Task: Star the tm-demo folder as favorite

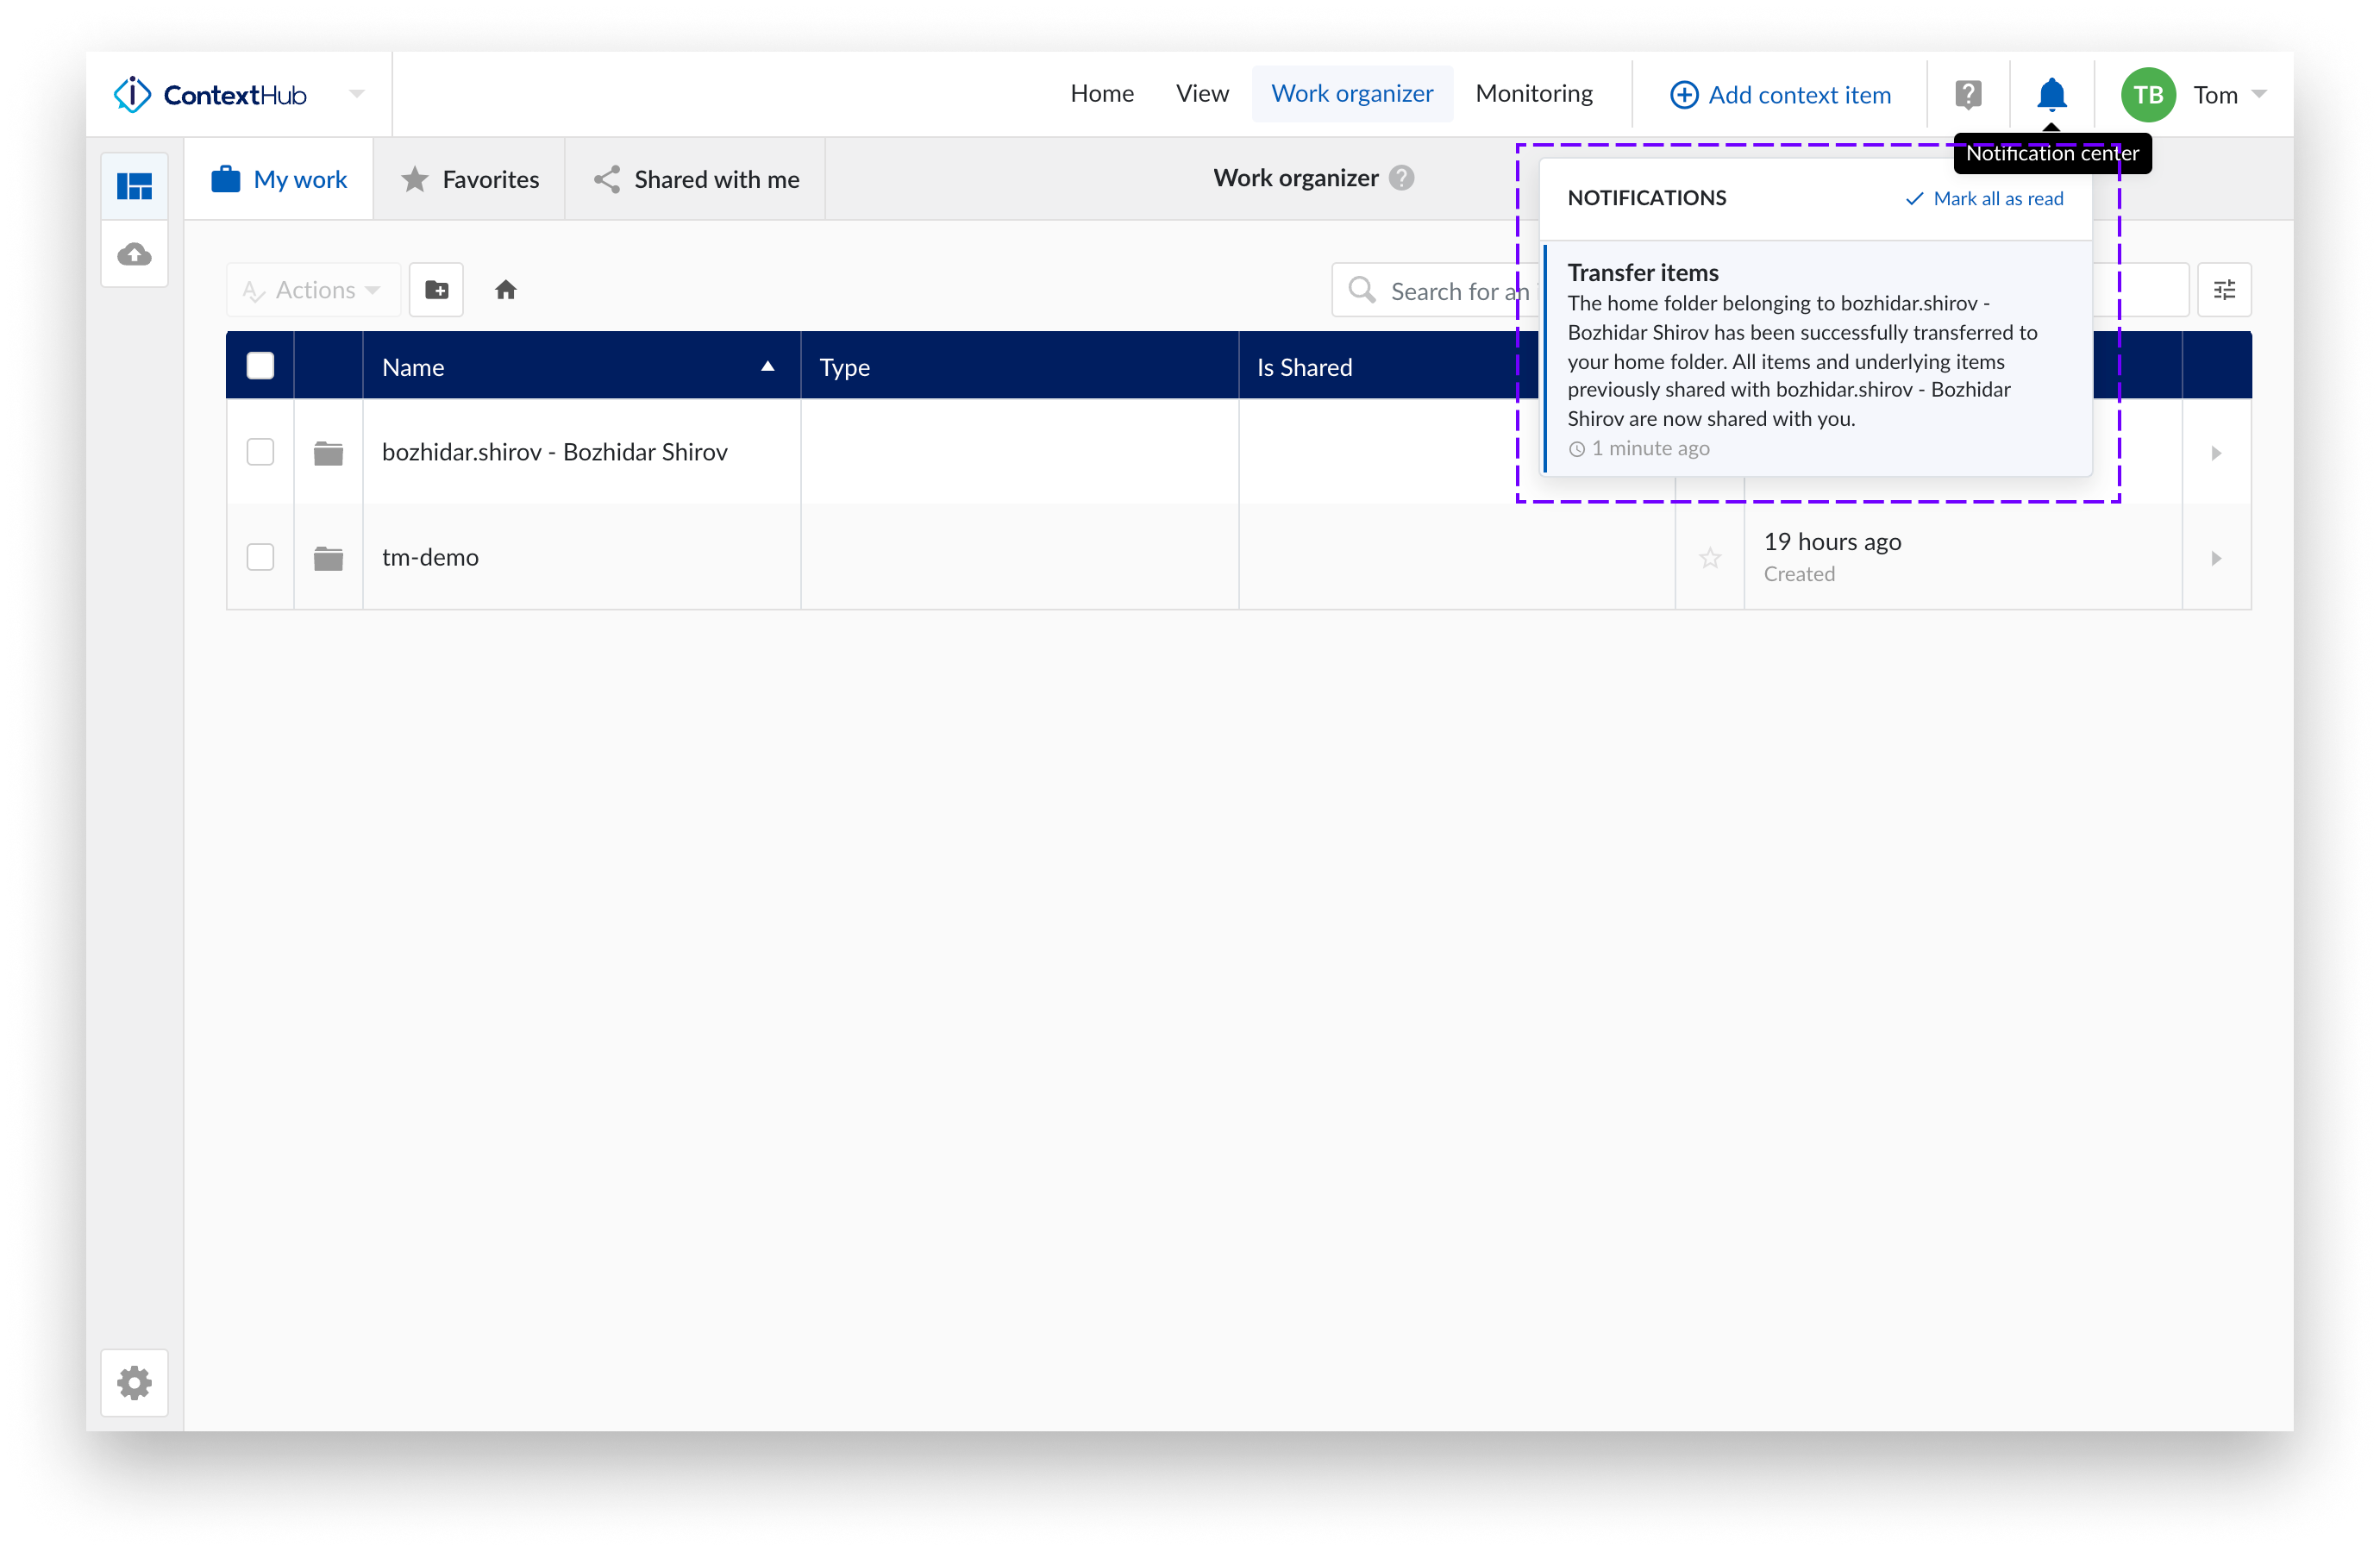Action: (1709, 557)
